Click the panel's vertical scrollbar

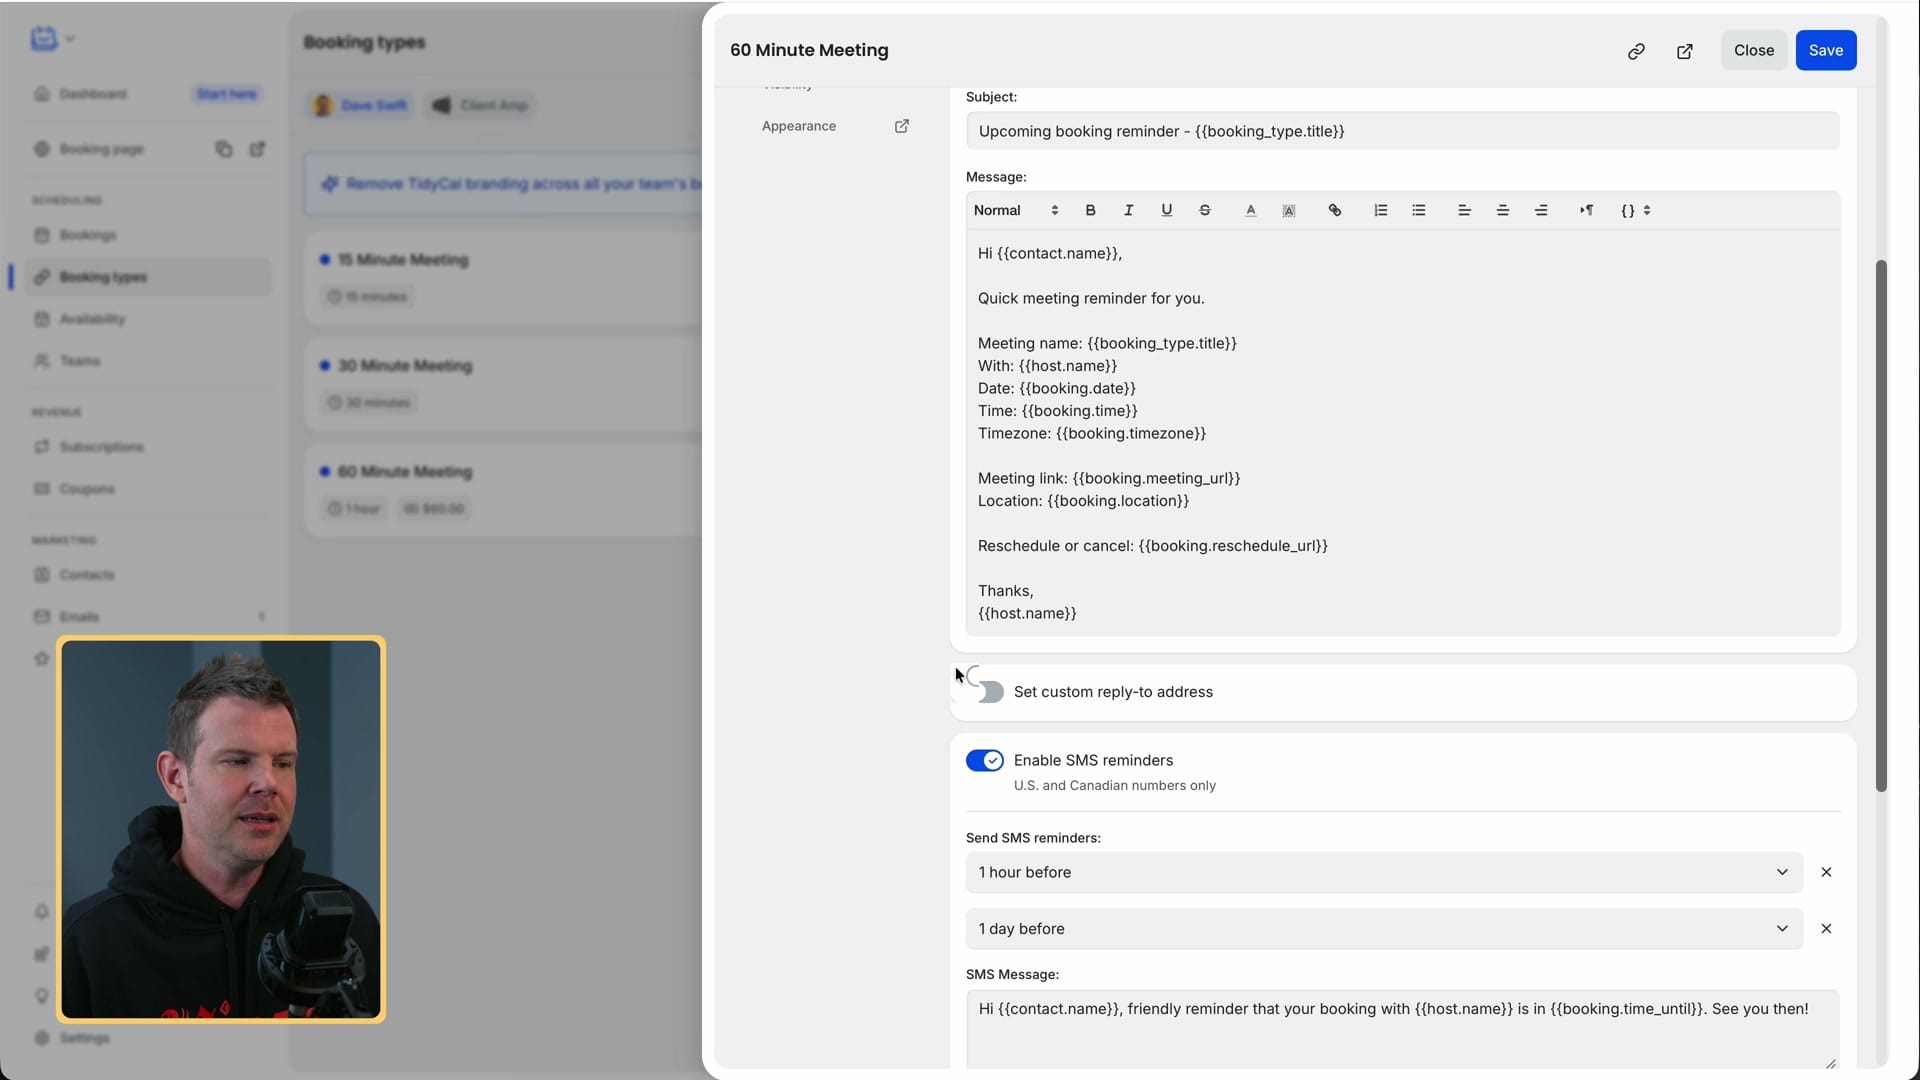click(x=1881, y=525)
